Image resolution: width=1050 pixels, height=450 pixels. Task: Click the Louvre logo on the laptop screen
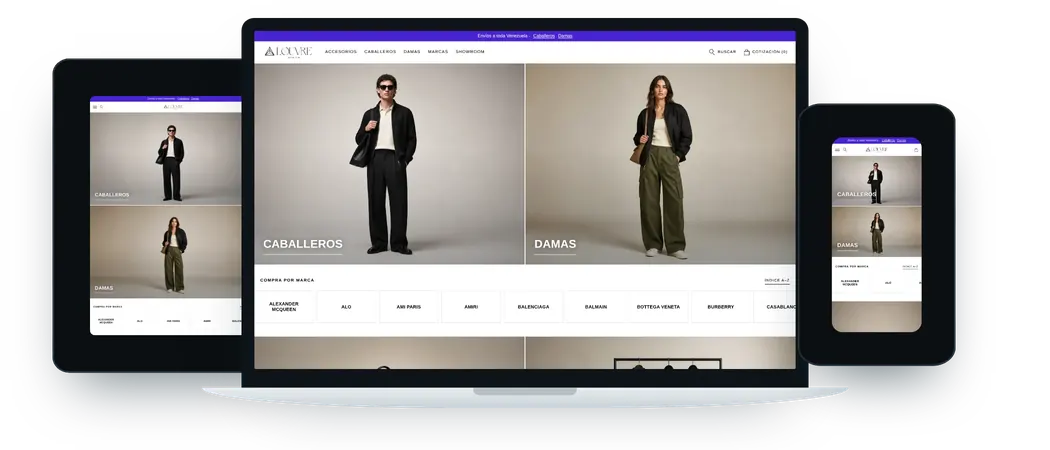288,52
